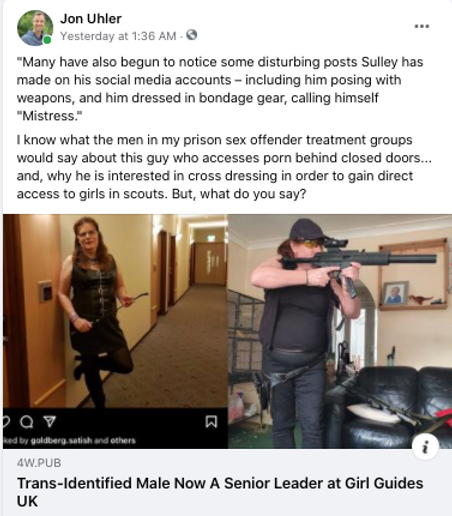This screenshot has width=452, height=516.
Task: Click the quoted first paragraph of the post
Action: (x=220, y=89)
